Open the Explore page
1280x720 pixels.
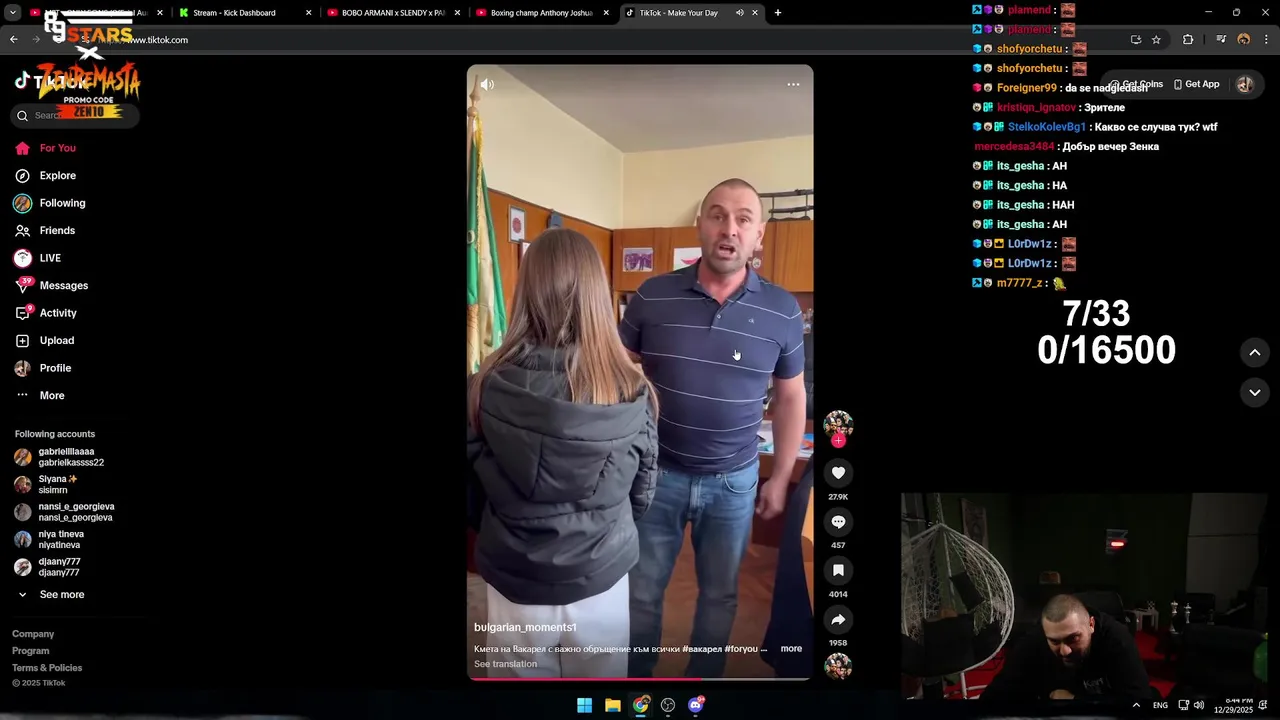click(x=45, y=176)
